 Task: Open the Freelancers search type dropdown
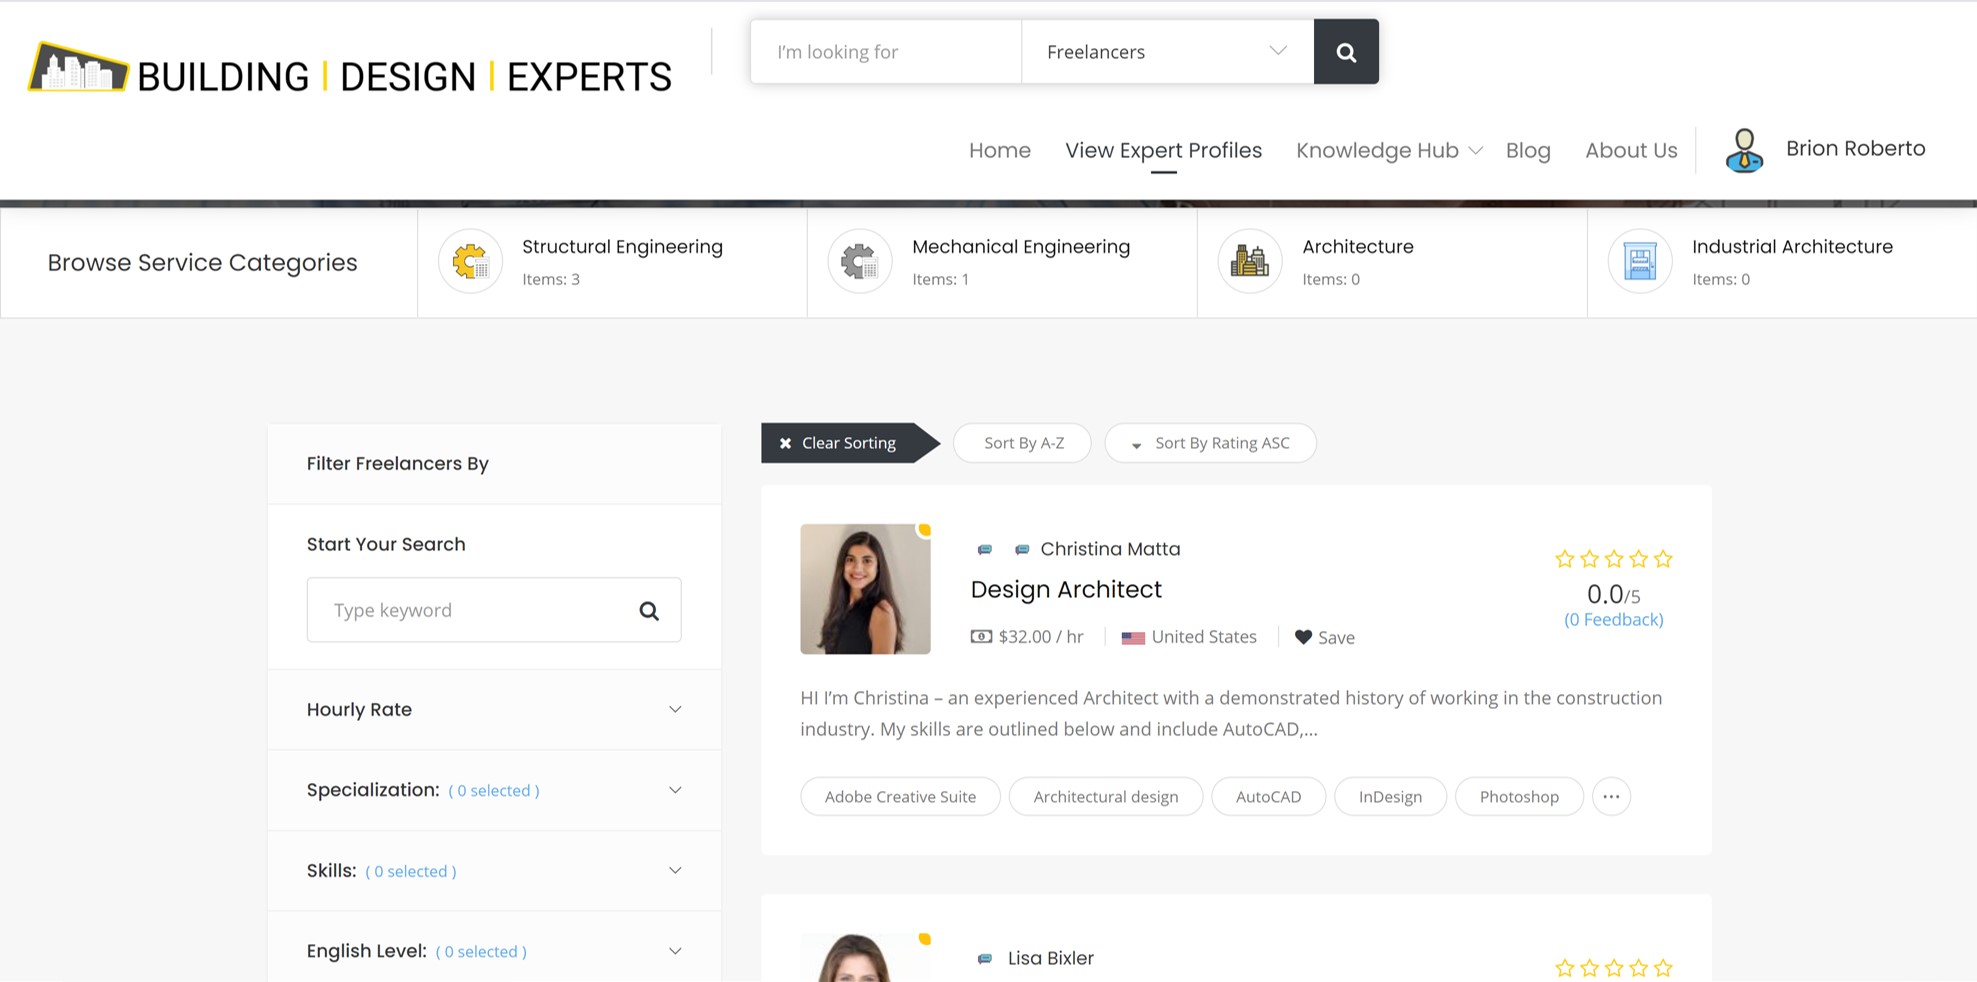[1167, 52]
